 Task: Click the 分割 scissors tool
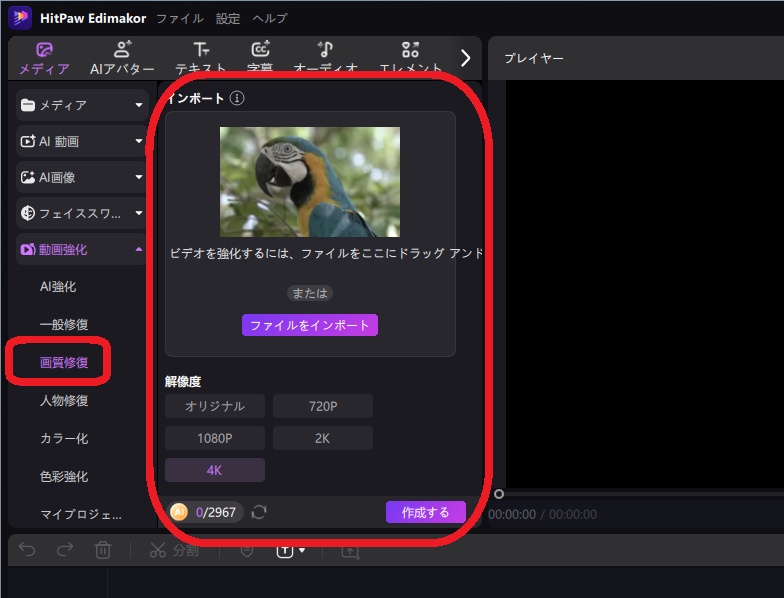pos(174,550)
